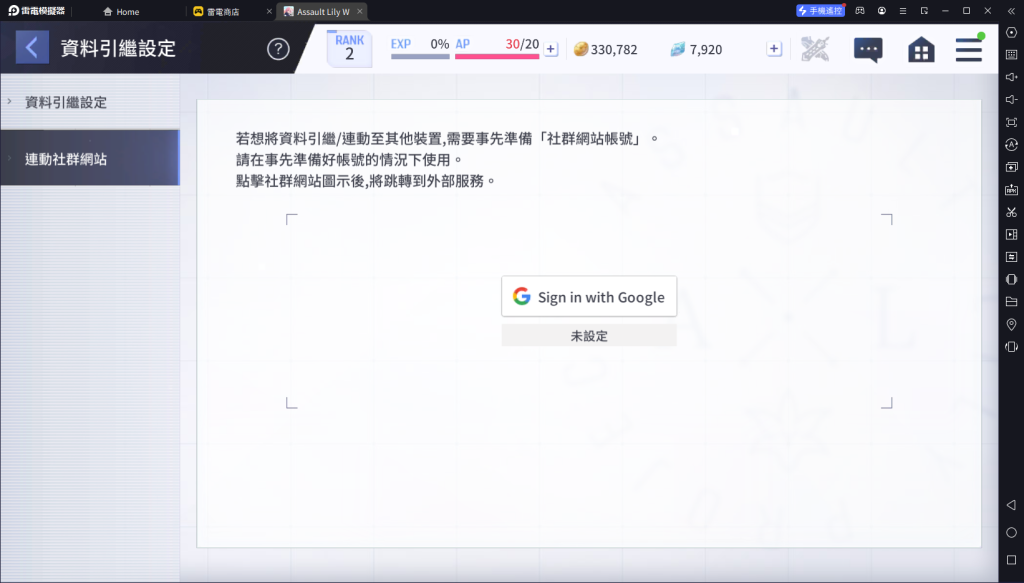The height and width of the screenshot is (583, 1024).
Task: Open the chat speech bubble
Action: tap(868, 50)
